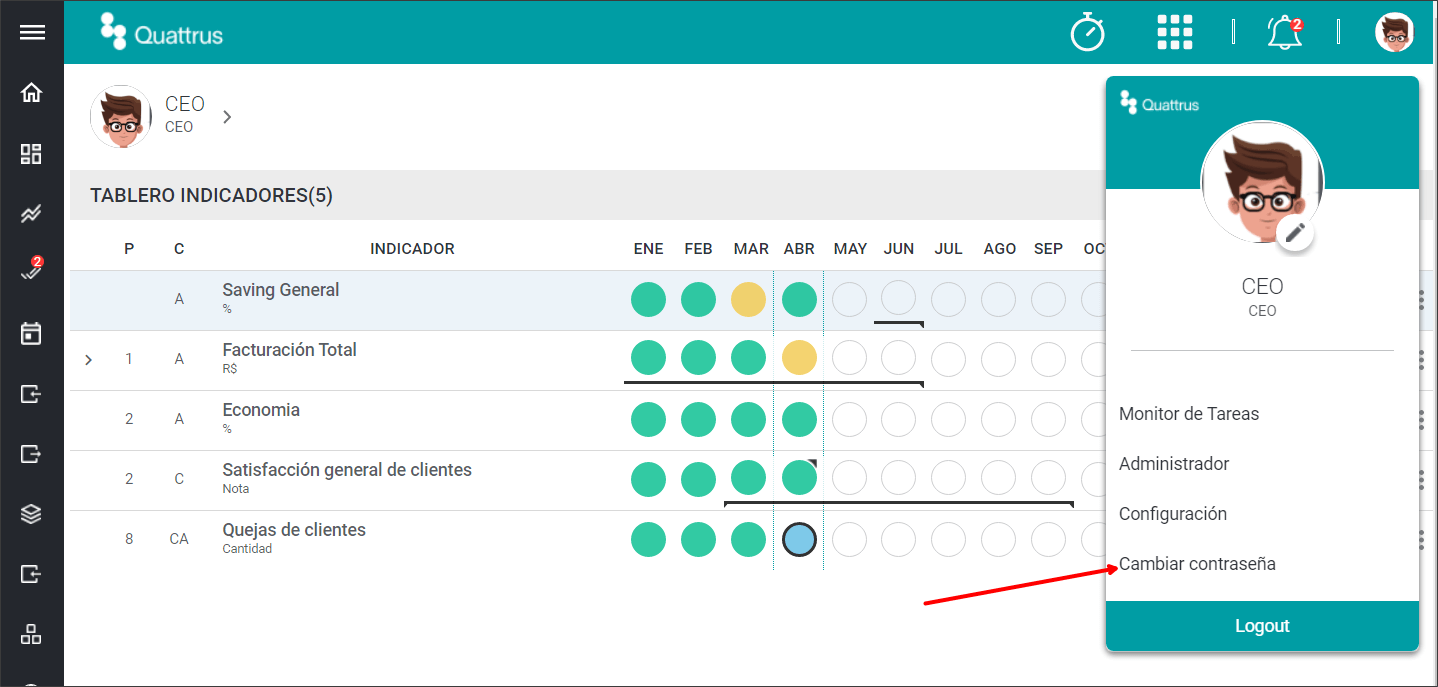Image resolution: width=1438 pixels, height=687 pixels.
Task: Edit profile photo pencil icon
Action: coord(1295,233)
